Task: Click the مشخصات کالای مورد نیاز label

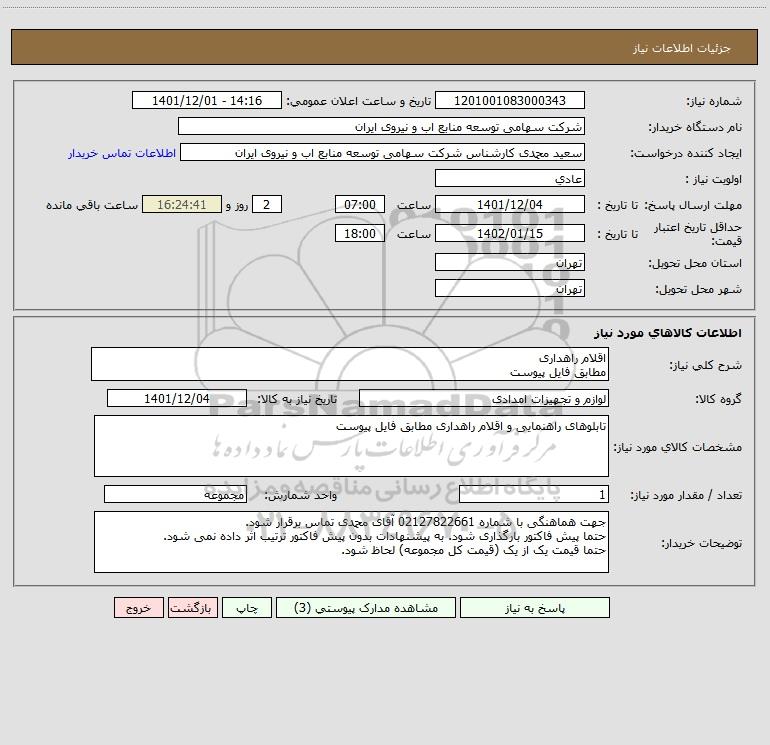Action: coord(678,447)
